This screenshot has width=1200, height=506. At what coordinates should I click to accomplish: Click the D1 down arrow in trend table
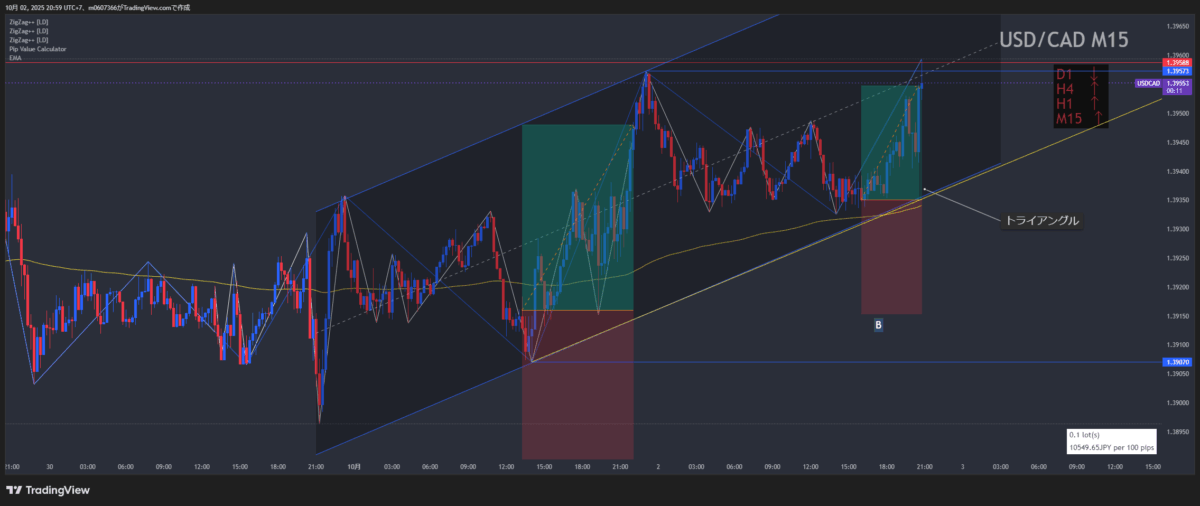pos(1096,74)
